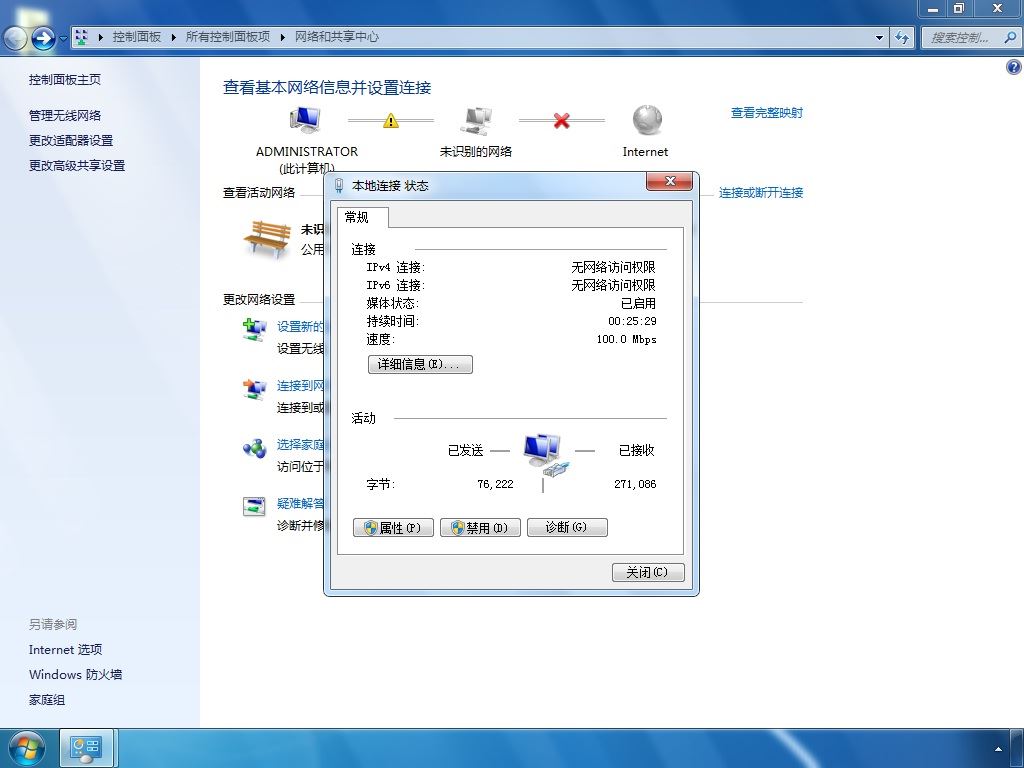Open 管理无线网络 link
The width and height of the screenshot is (1024, 768).
tap(65, 116)
